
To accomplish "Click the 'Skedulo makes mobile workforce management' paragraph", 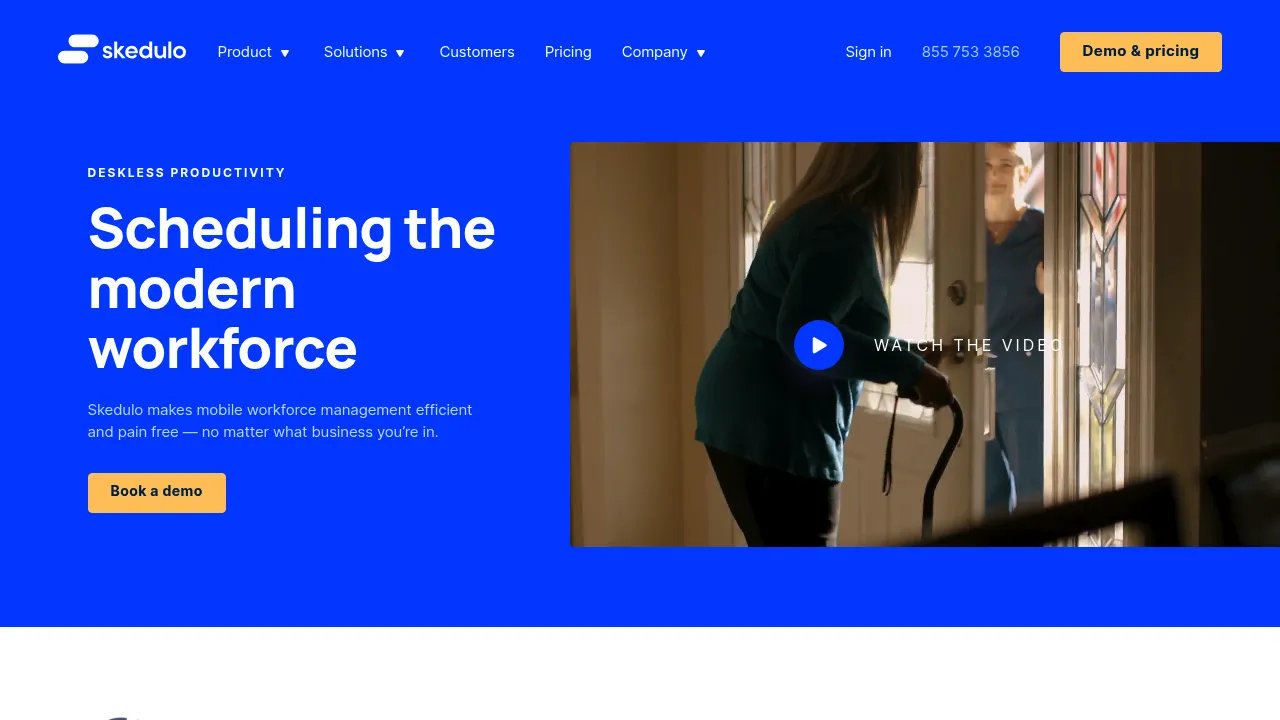I will [x=280, y=421].
